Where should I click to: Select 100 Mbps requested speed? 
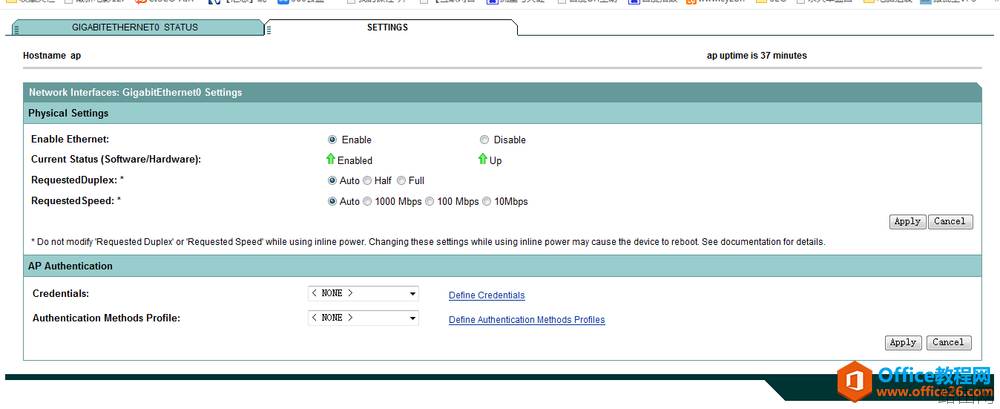click(429, 202)
